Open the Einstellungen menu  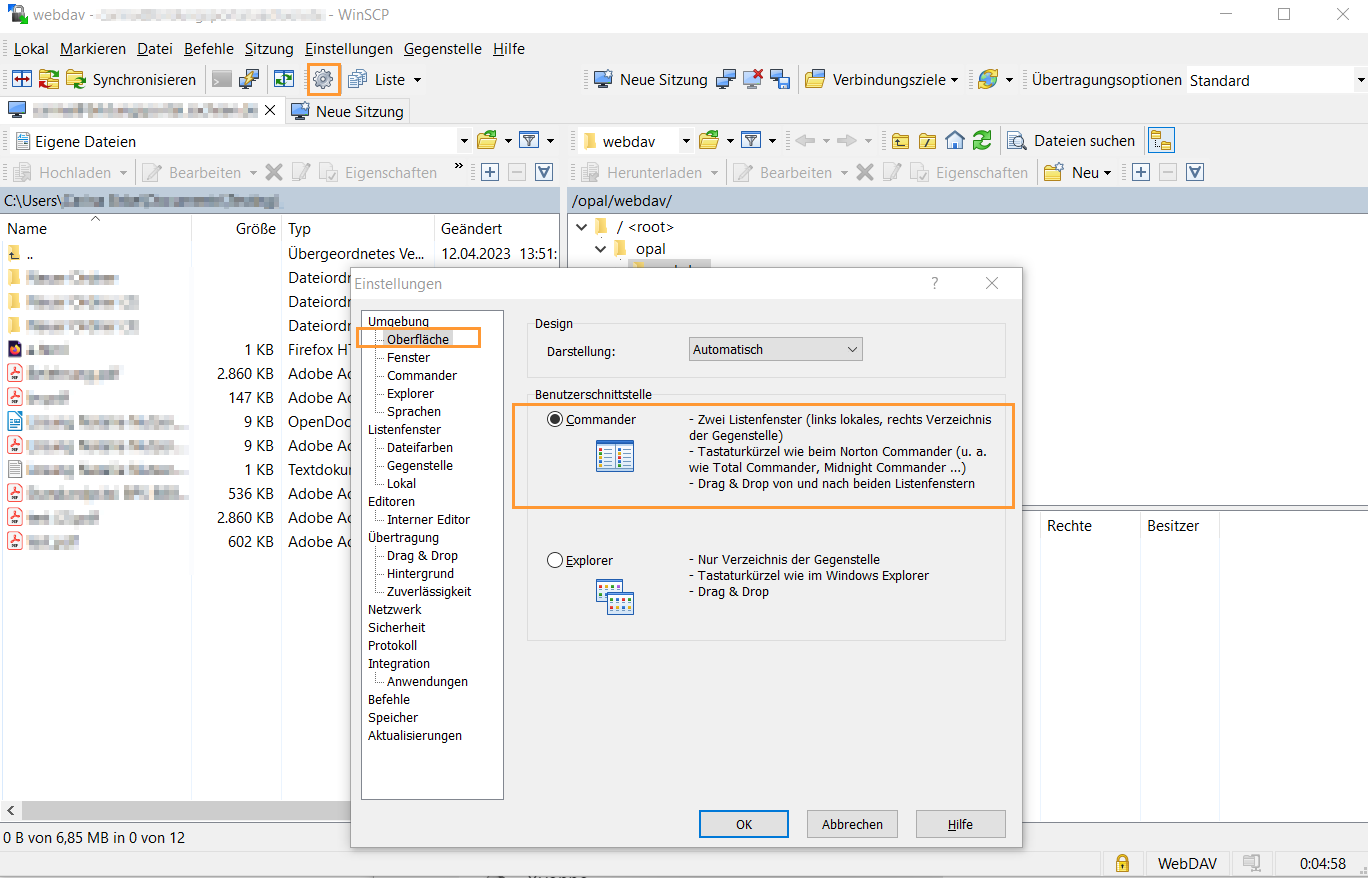[x=347, y=48]
